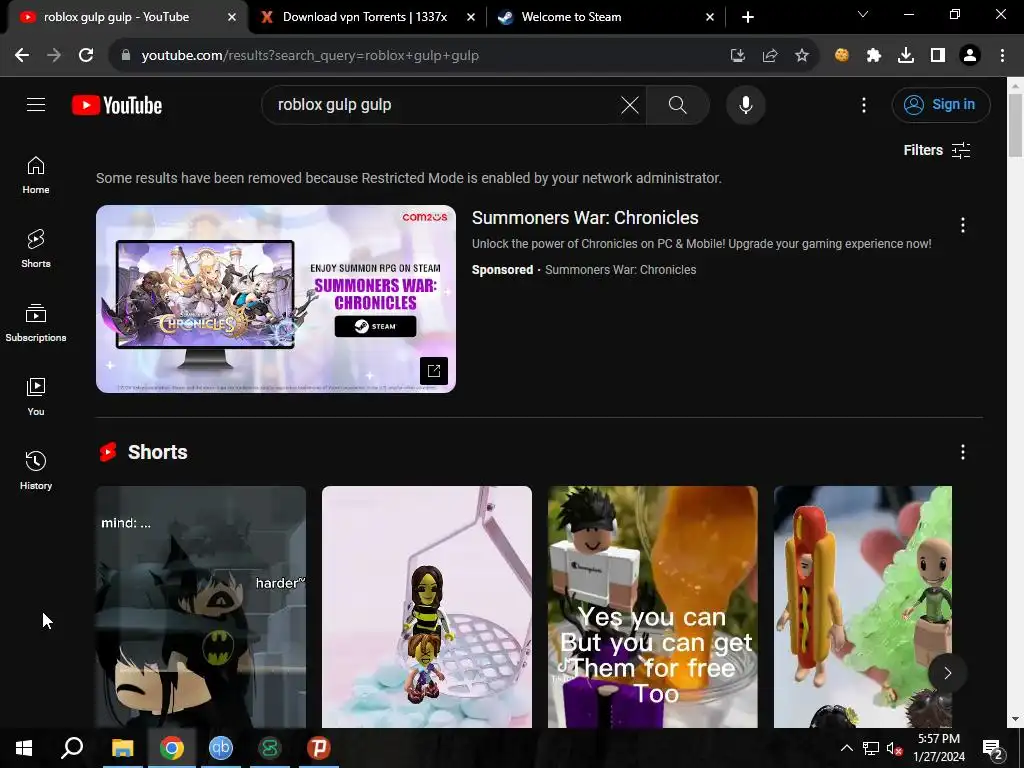The height and width of the screenshot is (768, 1024).
Task: Open qBittorrent from taskbar
Action: 221,748
